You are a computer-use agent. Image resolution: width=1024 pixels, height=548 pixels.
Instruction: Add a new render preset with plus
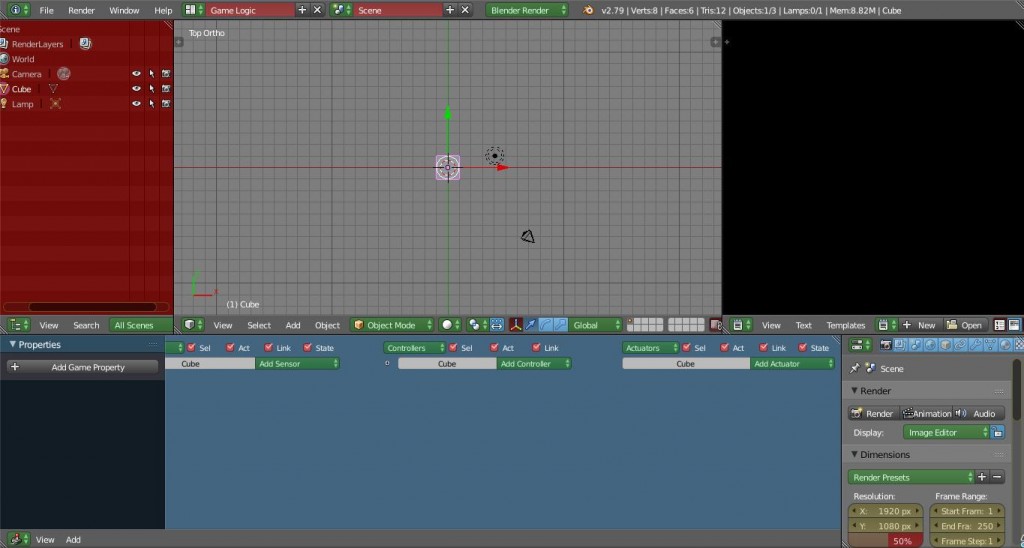click(x=982, y=478)
